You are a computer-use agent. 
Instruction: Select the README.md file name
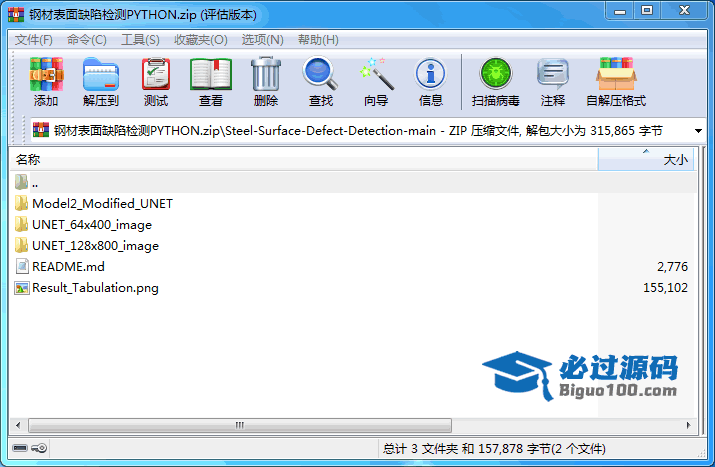68,266
